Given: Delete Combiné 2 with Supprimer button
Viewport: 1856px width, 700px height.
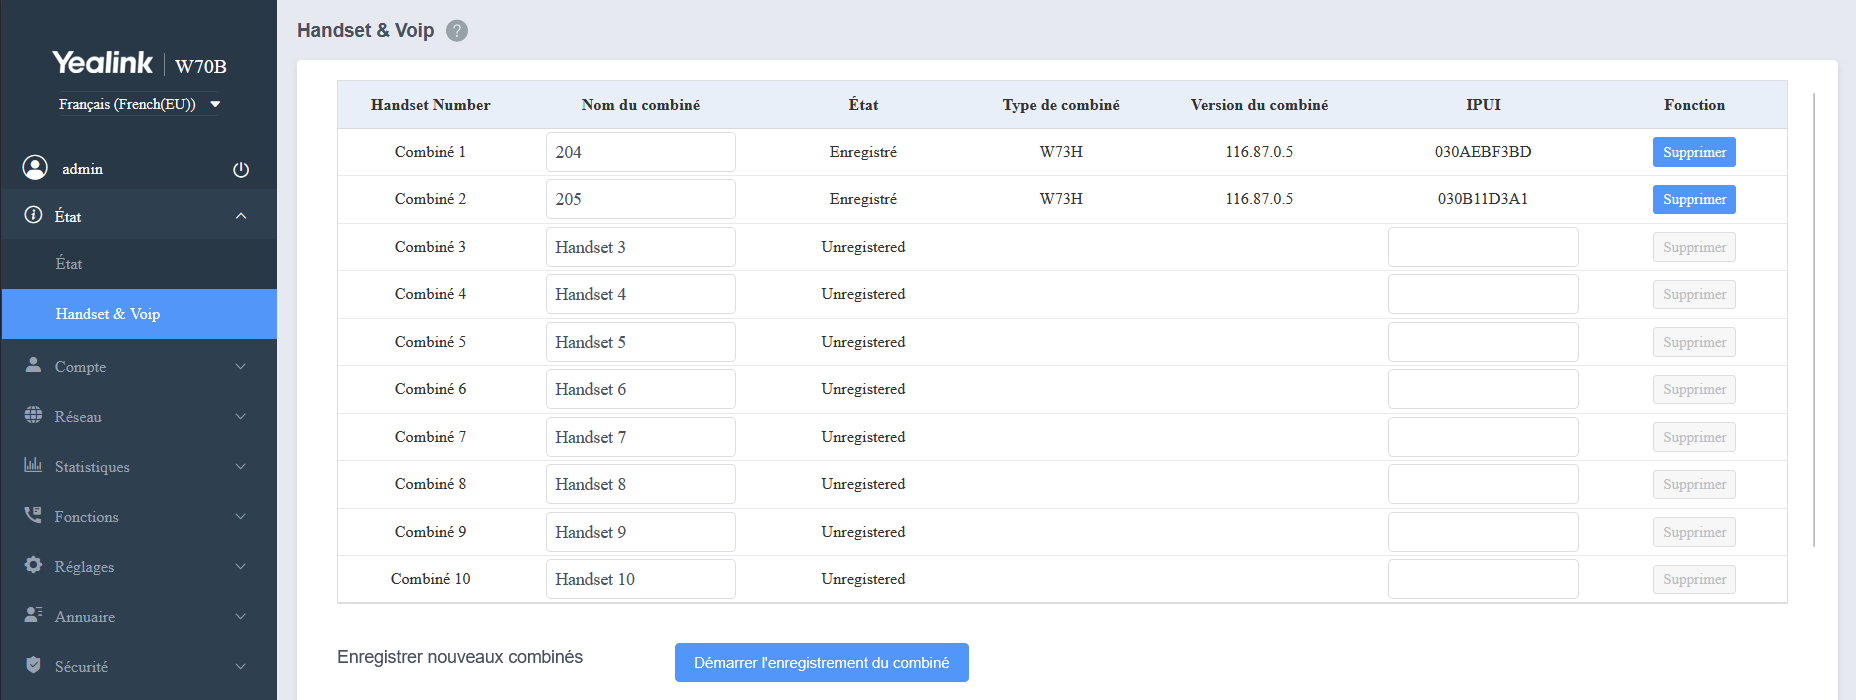Looking at the screenshot, I should pyautogui.click(x=1693, y=199).
